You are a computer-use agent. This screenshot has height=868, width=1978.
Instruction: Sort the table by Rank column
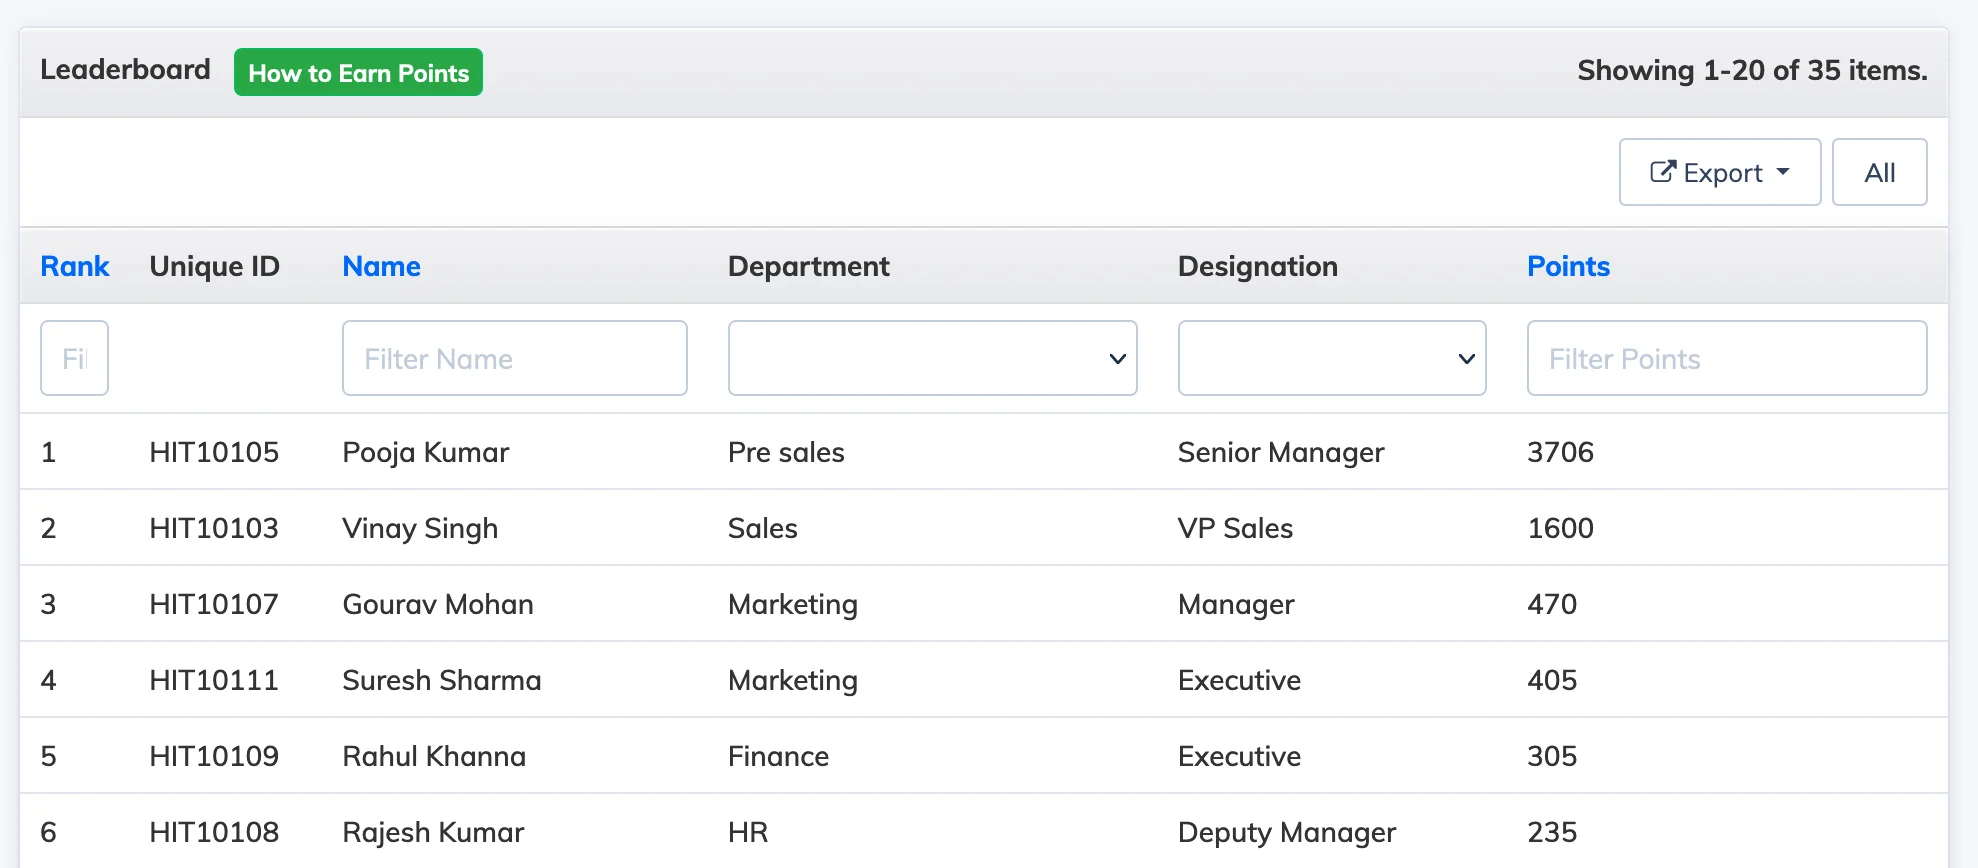pos(75,266)
